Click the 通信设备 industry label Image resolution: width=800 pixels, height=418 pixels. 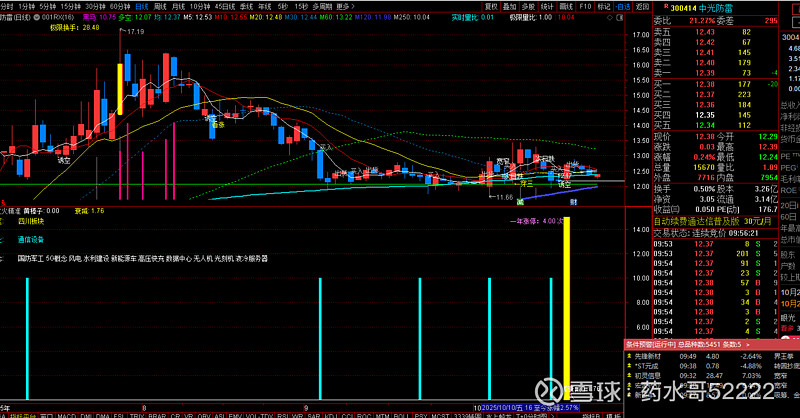[x=31, y=239]
